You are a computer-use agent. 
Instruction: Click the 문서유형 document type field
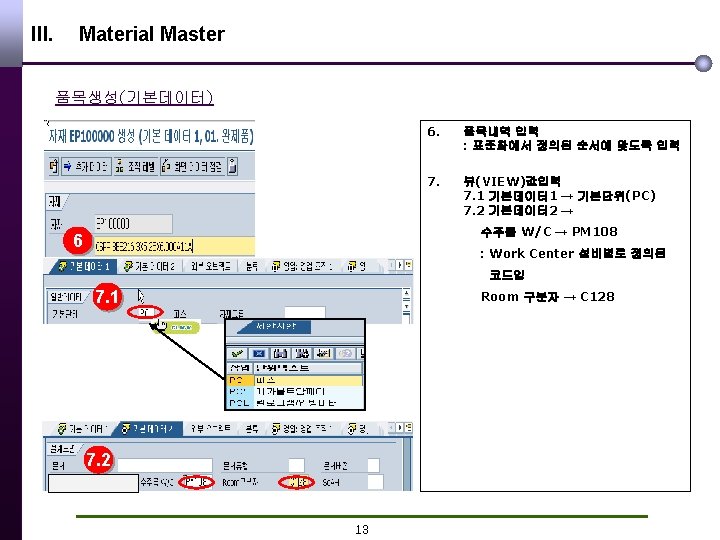point(297,465)
